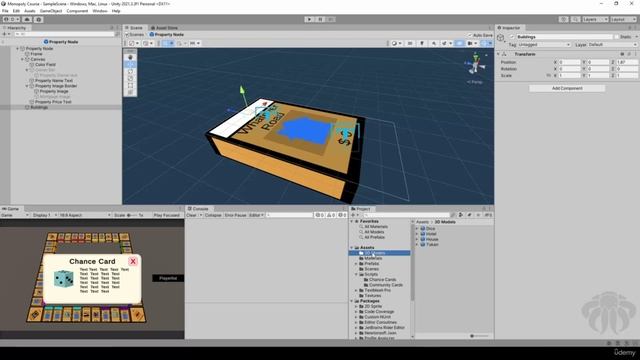Click the Play button
The height and width of the screenshot is (360, 640).
pyautogui.click(x=309, y=19)
